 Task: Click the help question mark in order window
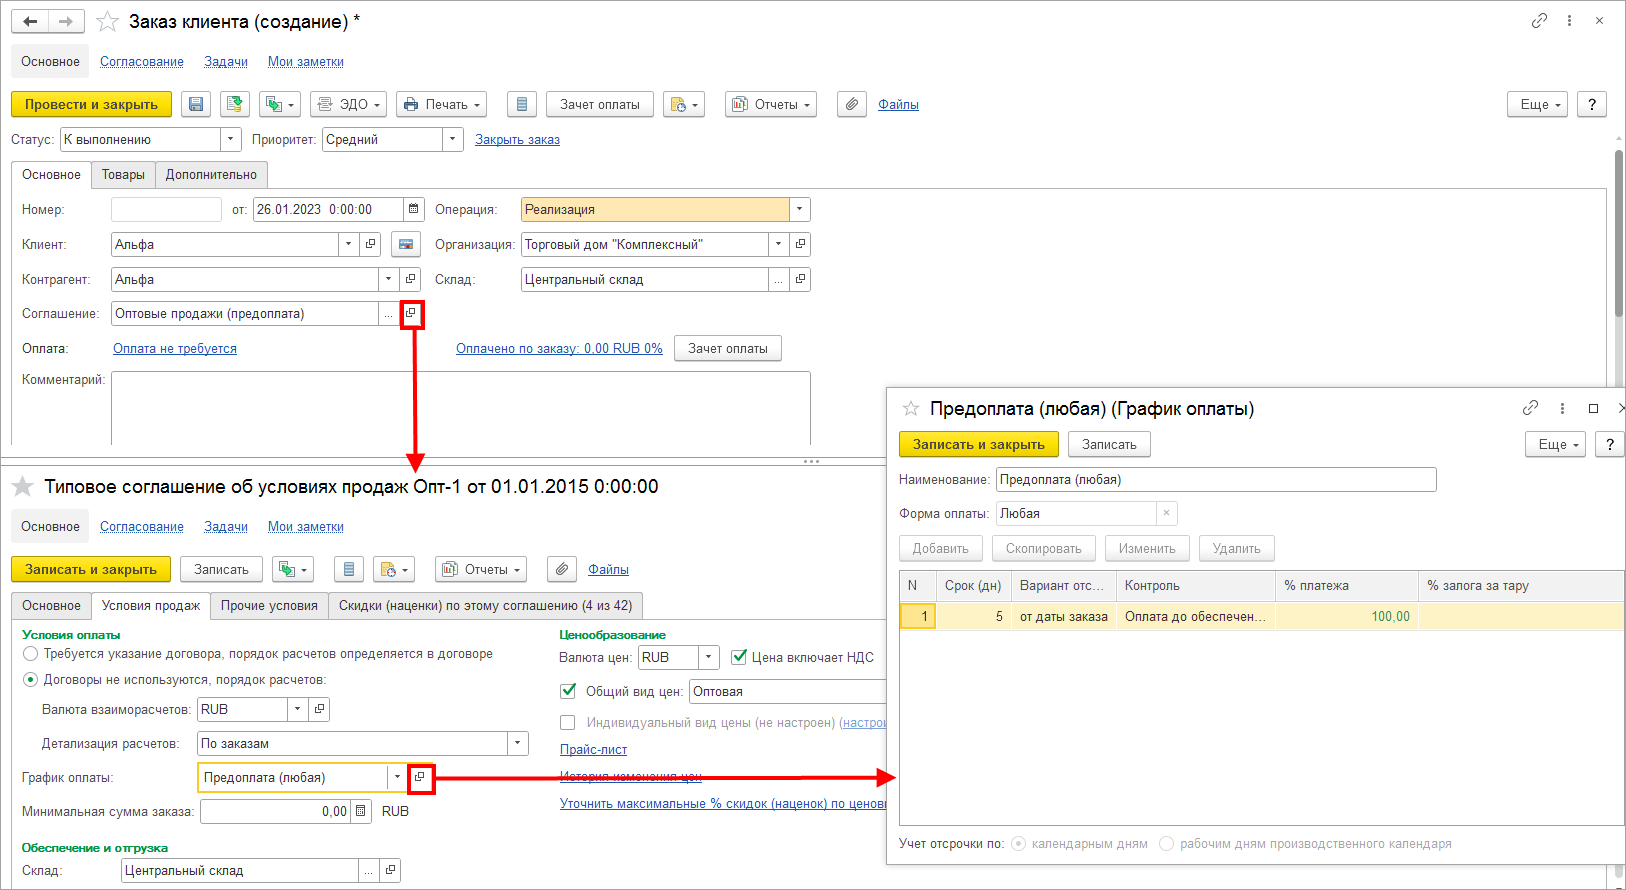[x=1592, y=104]
